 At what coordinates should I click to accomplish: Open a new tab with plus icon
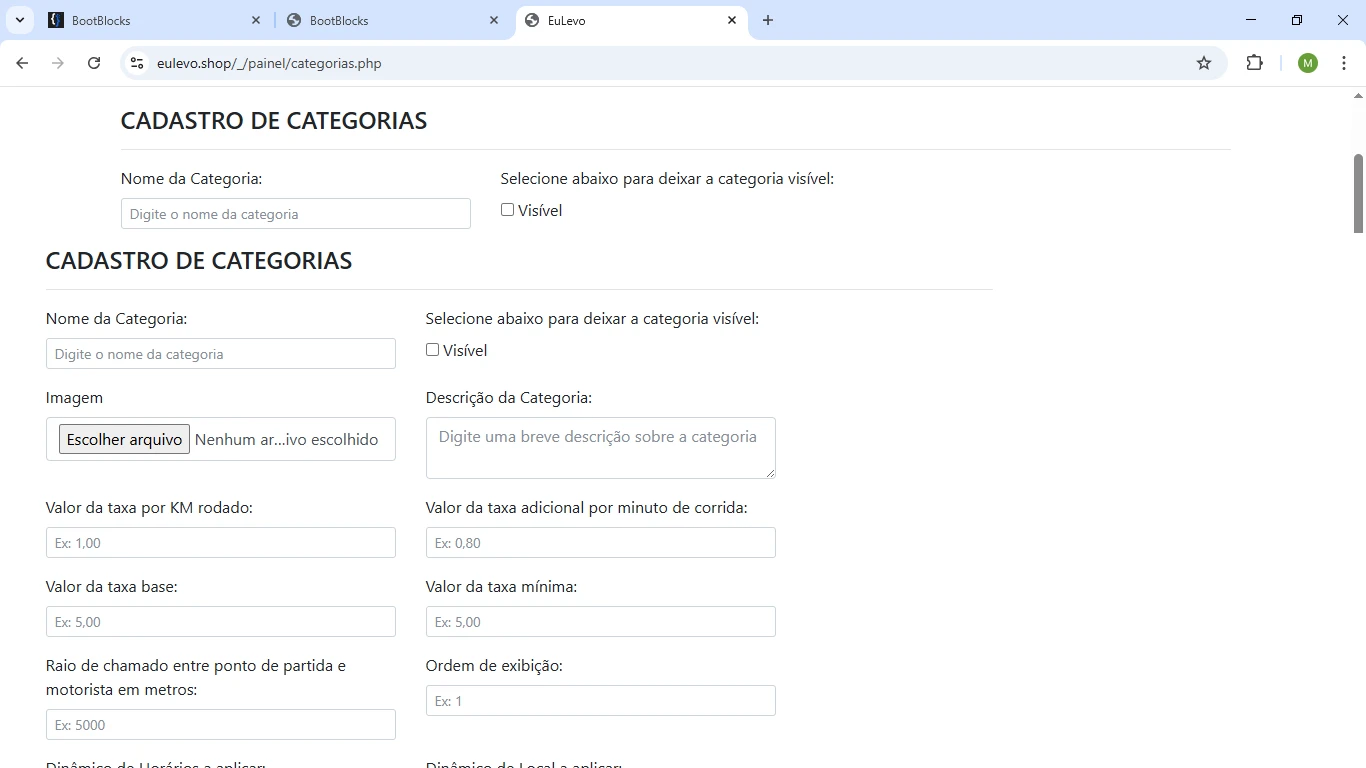click(768, 20)
